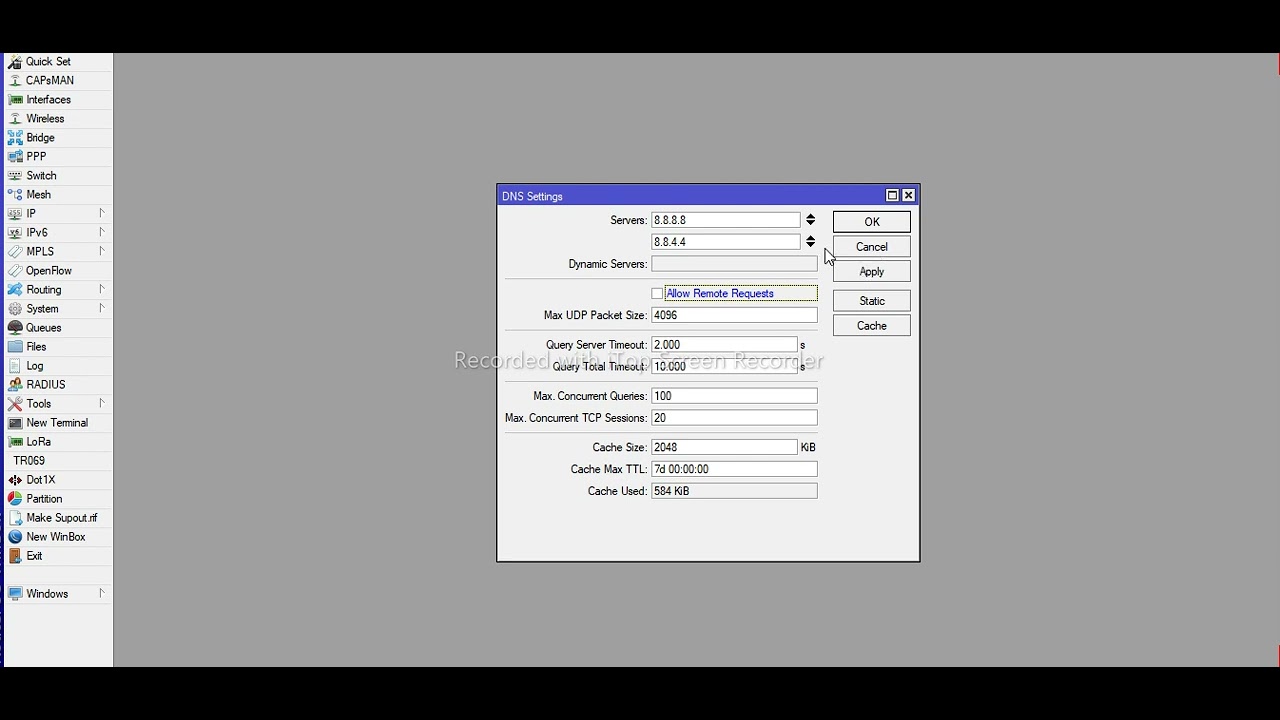
Task: Click the Windows menu icon
Action: coord(15,594)
